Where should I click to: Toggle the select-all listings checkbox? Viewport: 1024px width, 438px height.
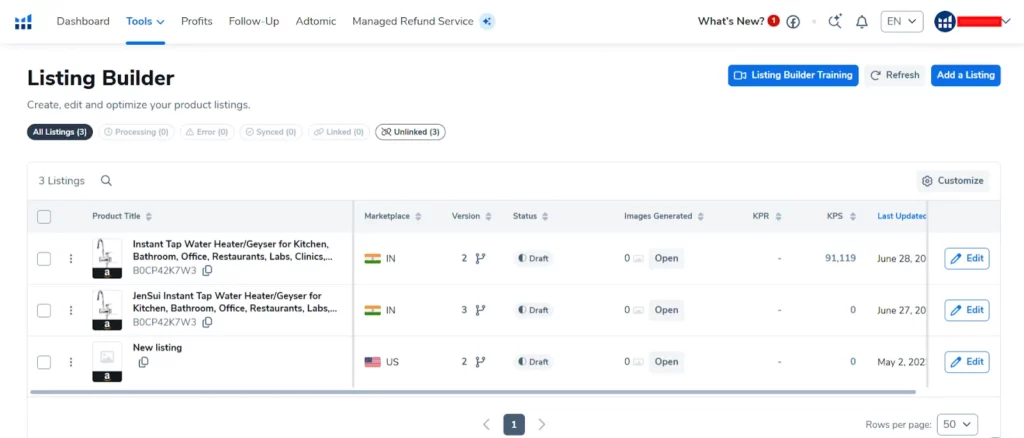click(x=44, y=216)
